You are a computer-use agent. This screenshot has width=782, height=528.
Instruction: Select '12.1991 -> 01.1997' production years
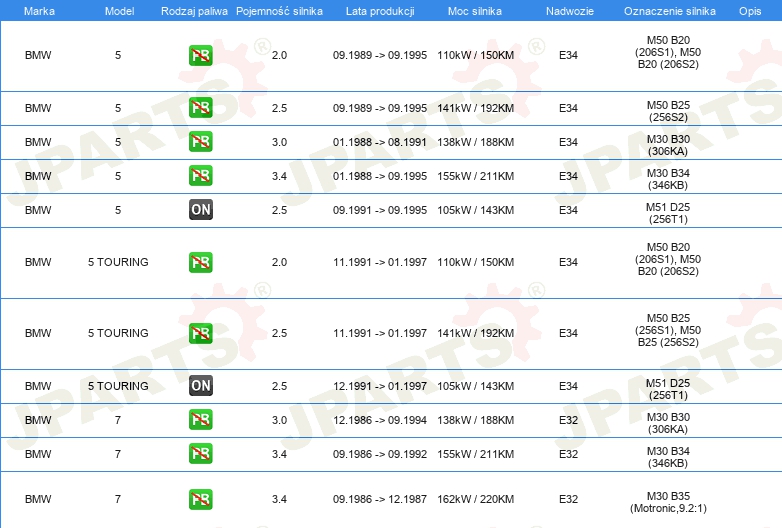[x=380, y=386]
